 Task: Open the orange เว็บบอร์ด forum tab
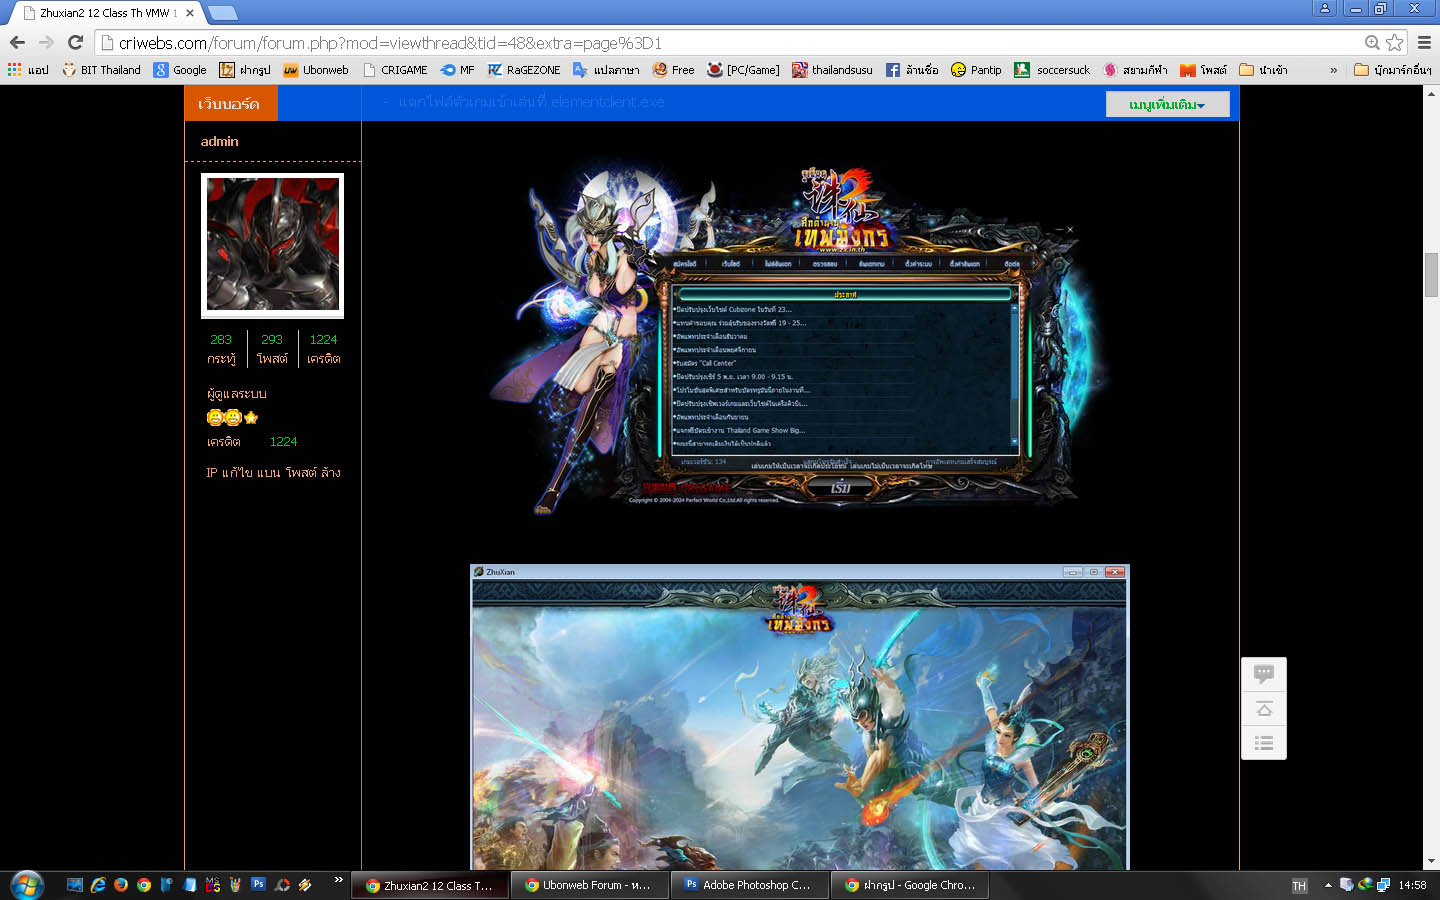point(230,104)
